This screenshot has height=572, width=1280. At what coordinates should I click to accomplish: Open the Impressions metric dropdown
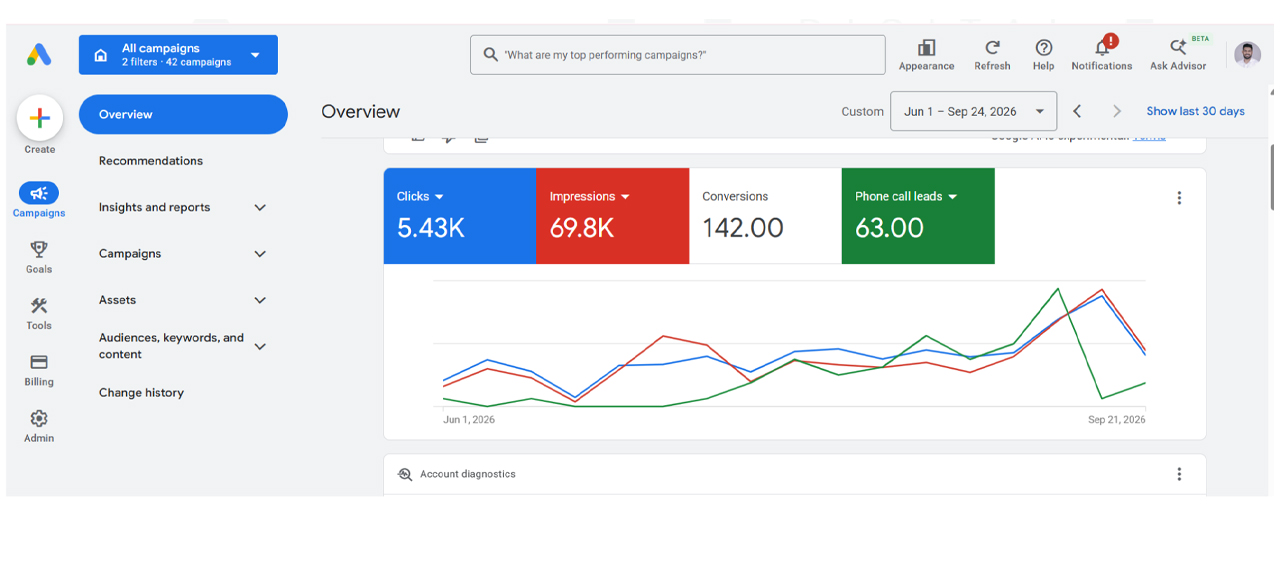click(625, 197)
